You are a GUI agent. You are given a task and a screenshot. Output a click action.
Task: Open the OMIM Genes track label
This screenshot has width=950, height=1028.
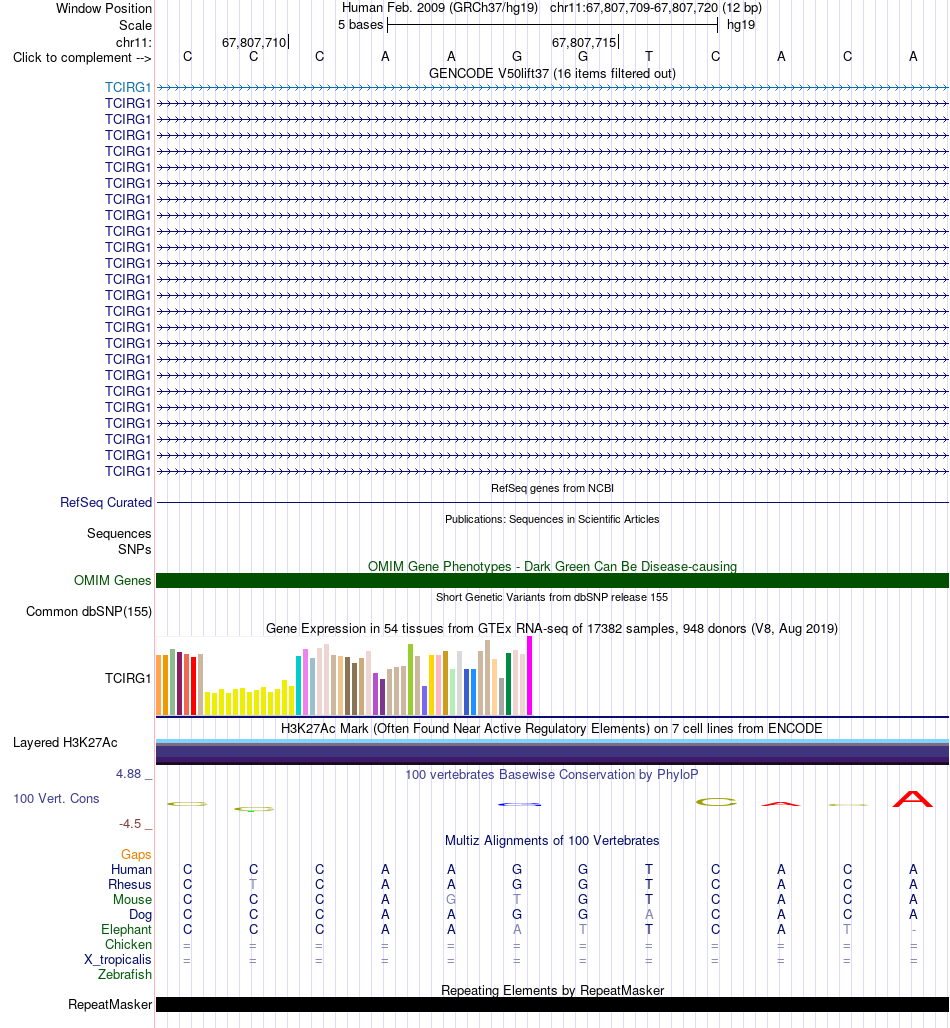click(x=112, y=580)
